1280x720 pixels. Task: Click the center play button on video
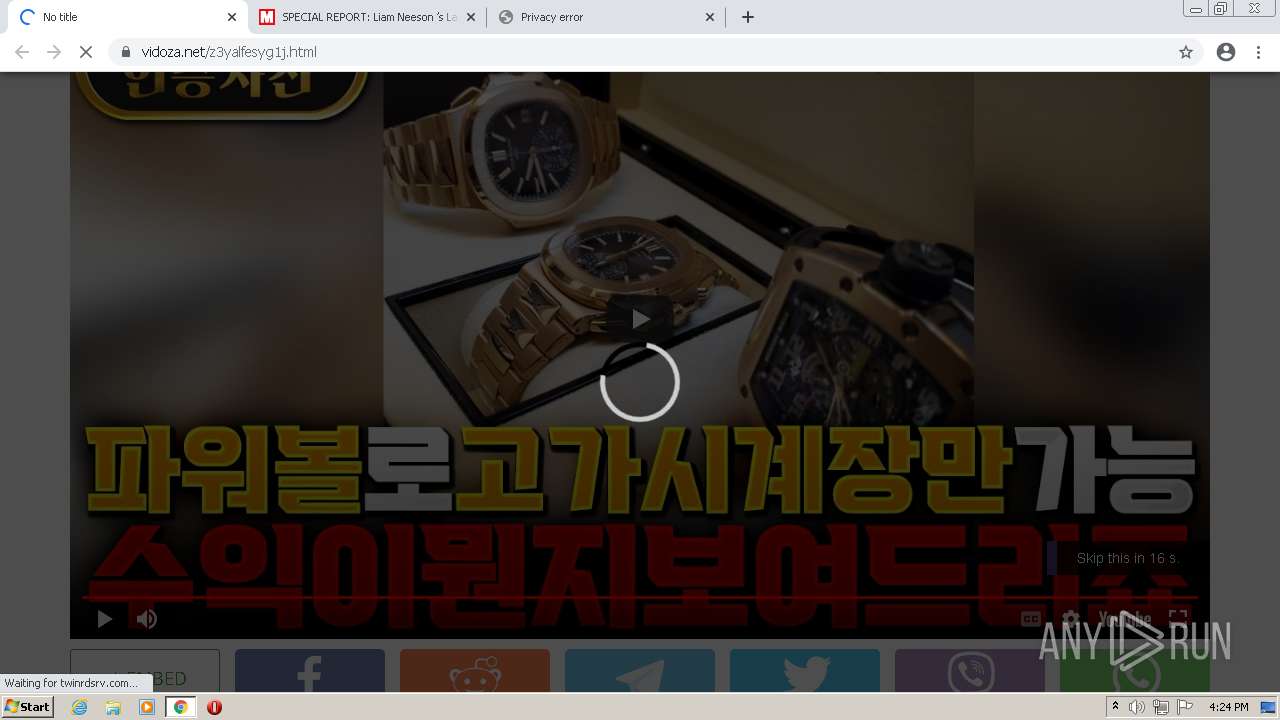click(x=640, y=319)
